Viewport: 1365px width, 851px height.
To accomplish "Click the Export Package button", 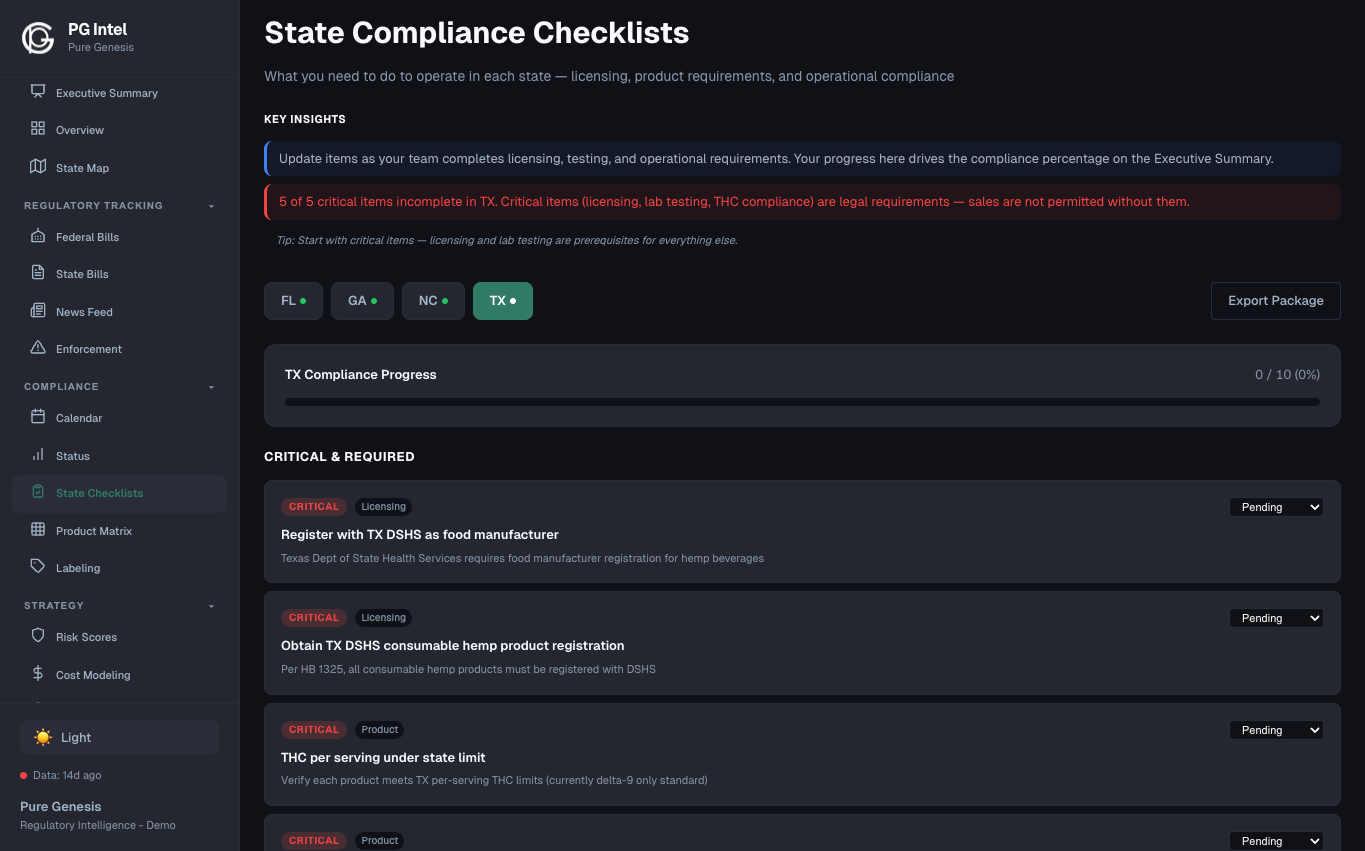I will click(1275, 300).
